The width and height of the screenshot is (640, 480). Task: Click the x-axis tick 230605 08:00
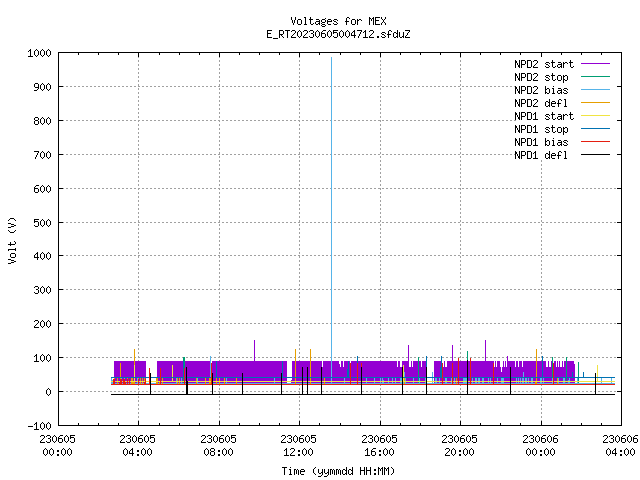pos(218,446)
